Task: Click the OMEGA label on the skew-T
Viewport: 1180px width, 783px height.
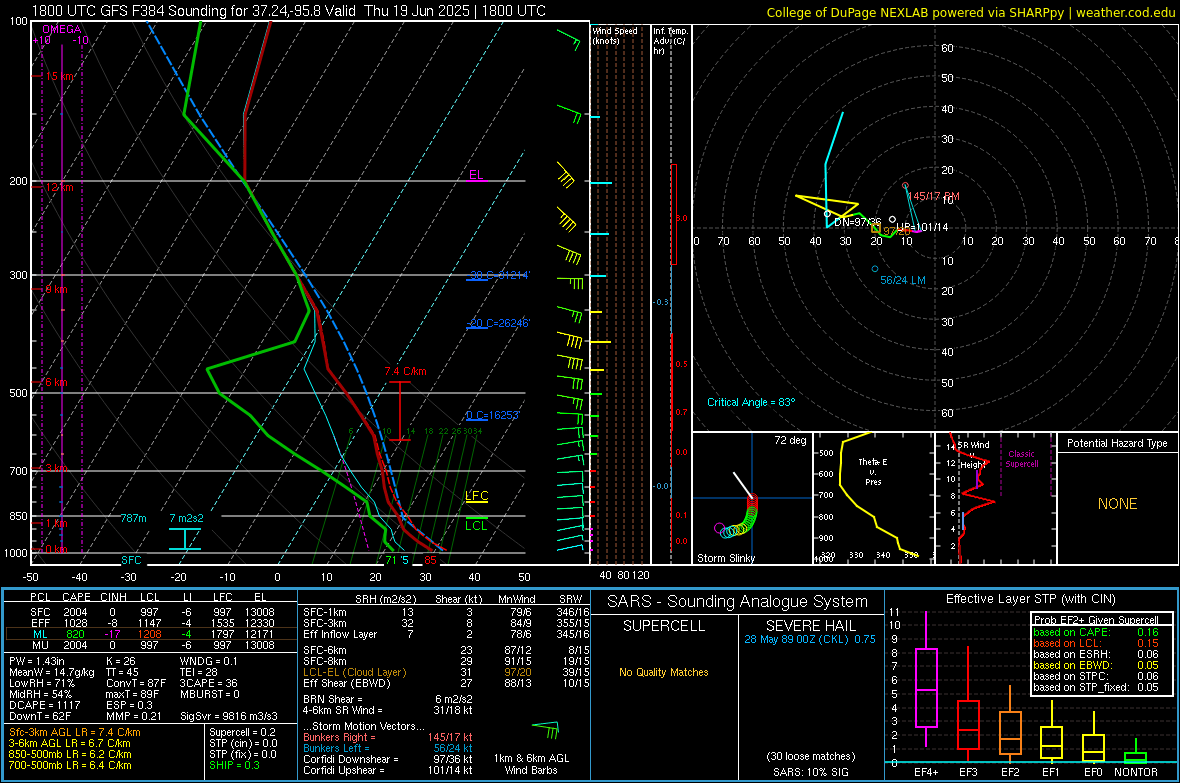Action: point(62,29)
